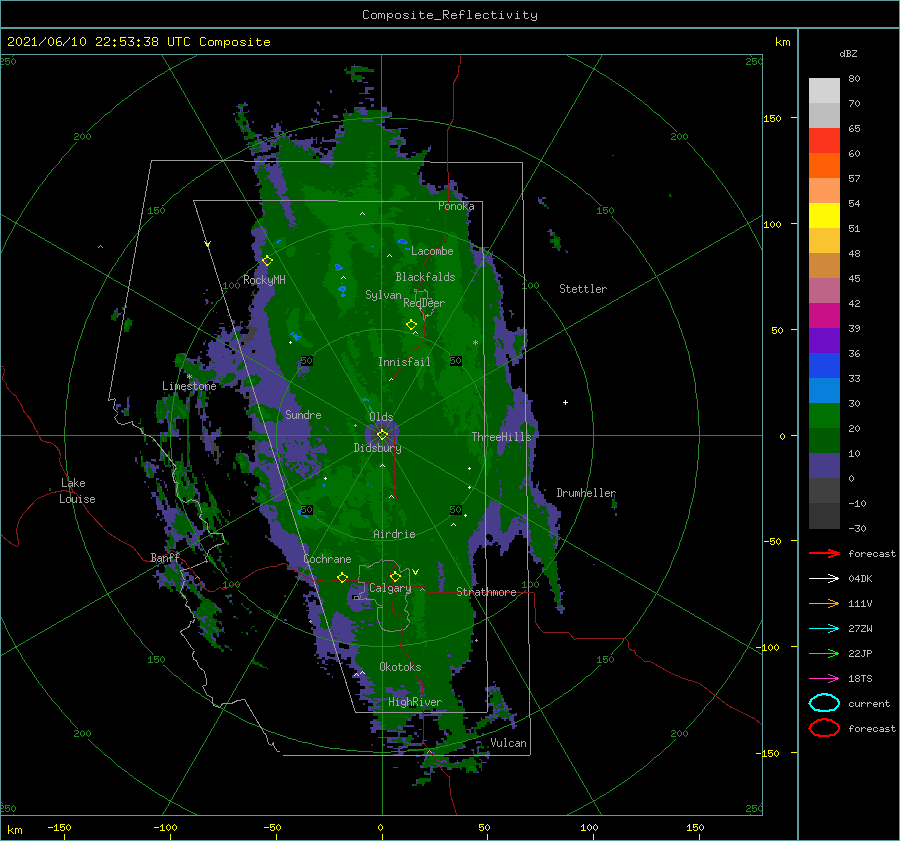
Task: Click the purple 36-39 dBZ swatch
Action: [824, 341]
